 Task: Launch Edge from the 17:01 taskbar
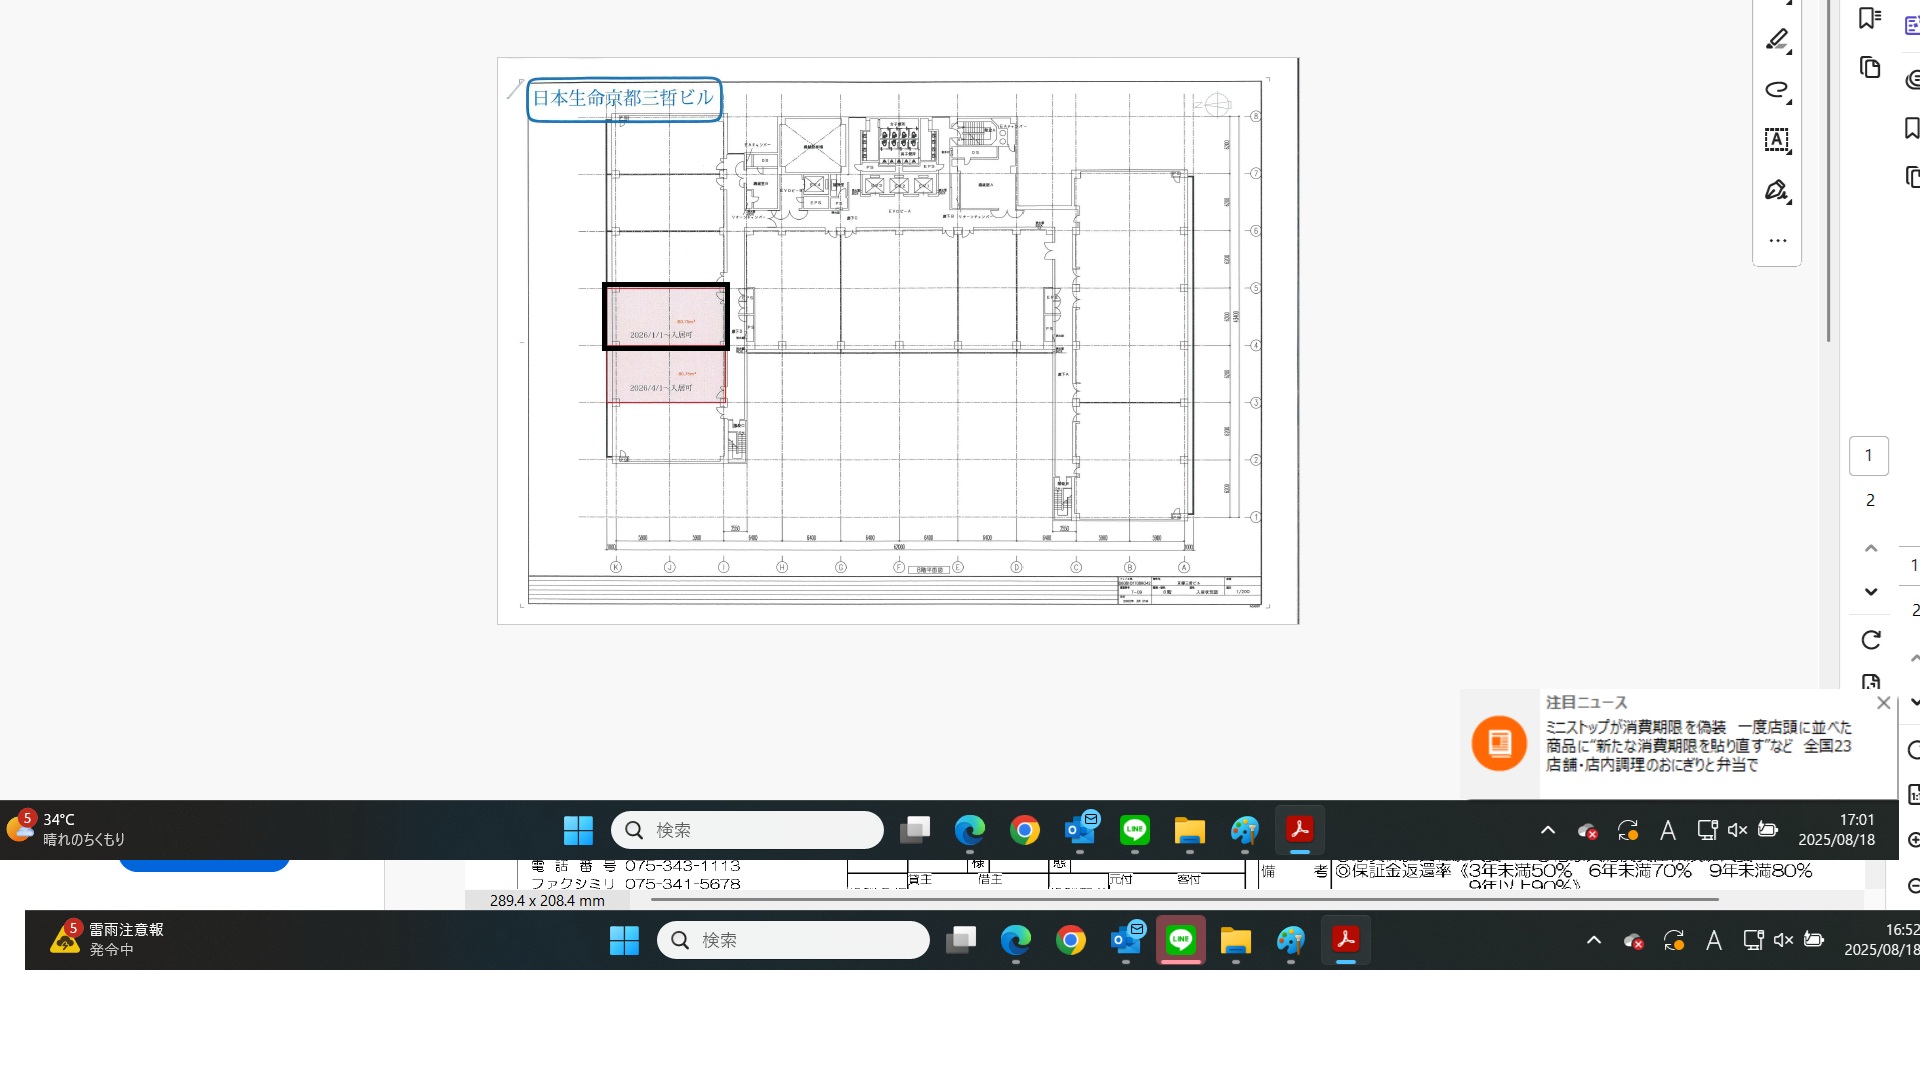click(970, 830)
